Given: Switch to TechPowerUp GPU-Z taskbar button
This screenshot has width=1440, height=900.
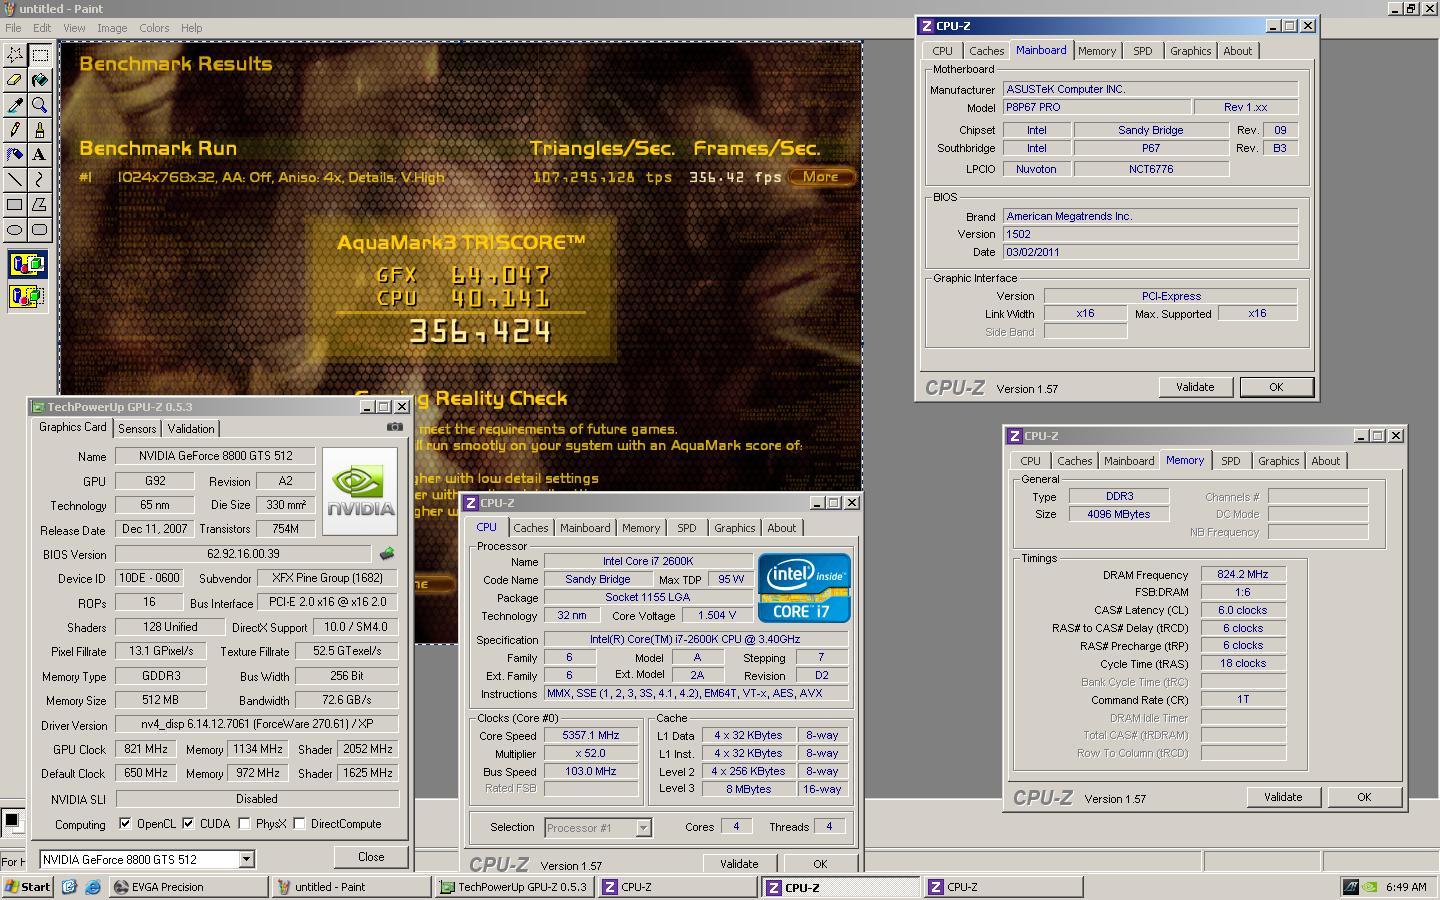Looking at the screenshot, I should coord(514,887).
